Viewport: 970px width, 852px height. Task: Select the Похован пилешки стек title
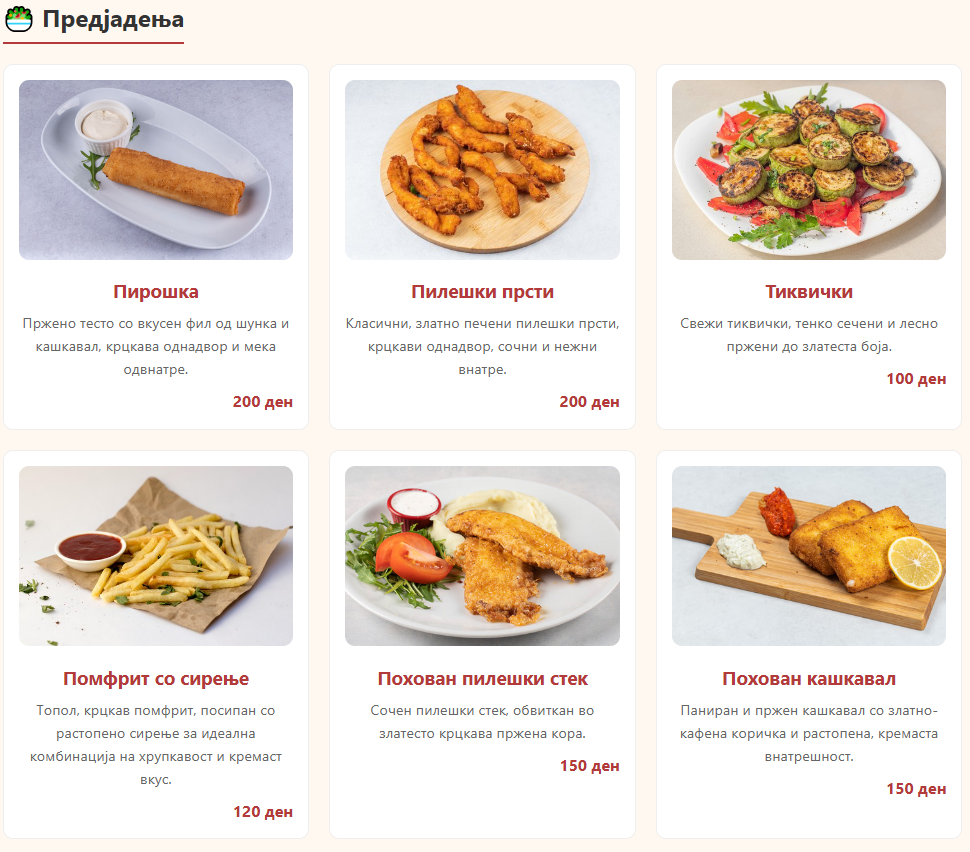[x=483, y=679]
